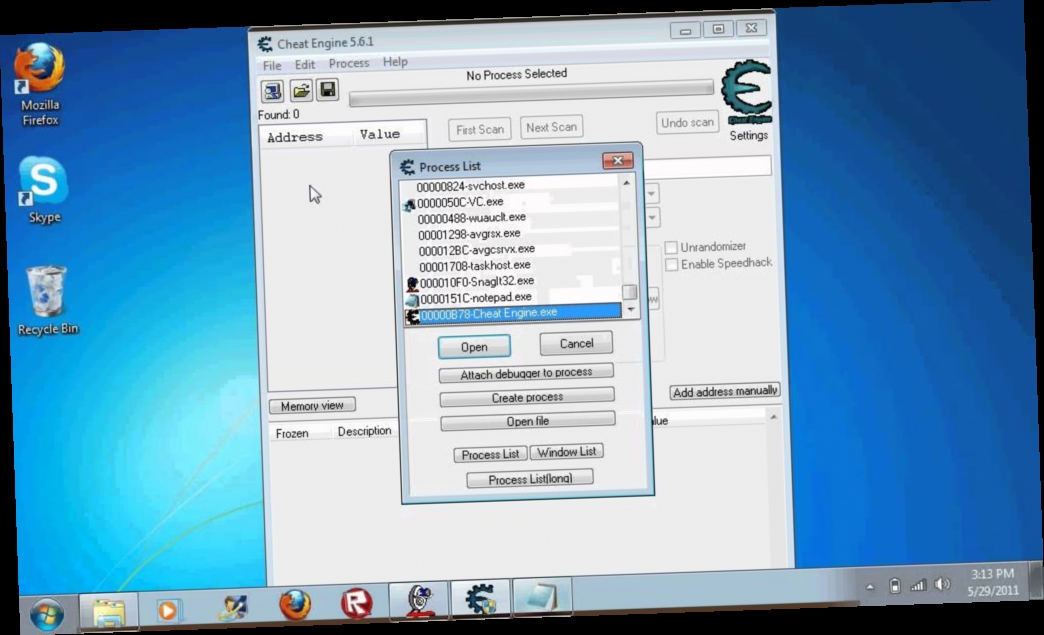Image resolution: width=1044 pixels, height=635 pixels.
Task: Open the Edit menu
Action: point(305,64)
